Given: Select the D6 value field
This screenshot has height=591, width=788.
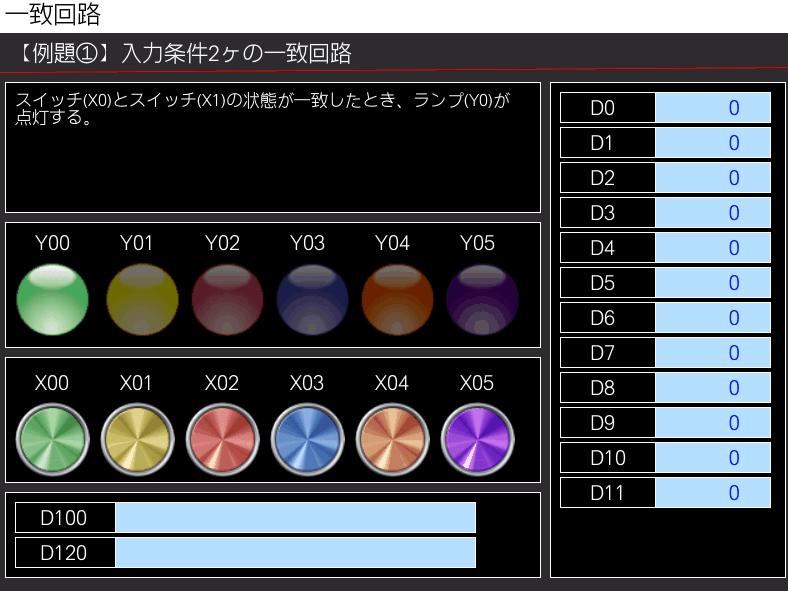Looking at the screenshot, I should point(713,318).
